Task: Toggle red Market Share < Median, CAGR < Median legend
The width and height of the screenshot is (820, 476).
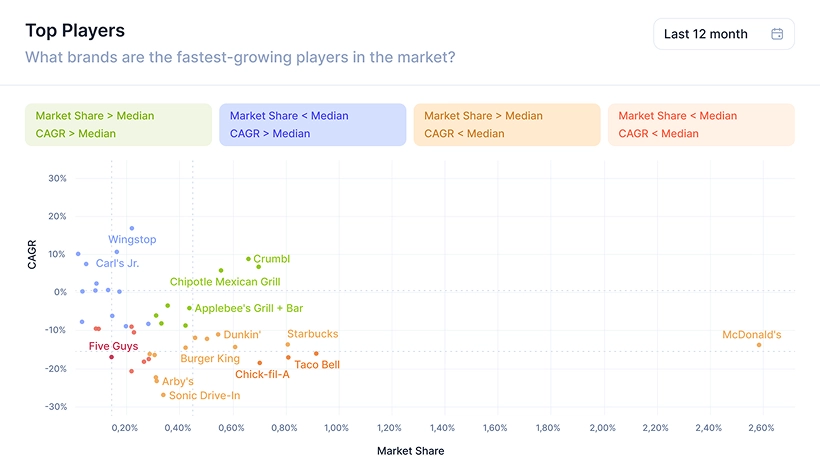Action: (701, 125)
